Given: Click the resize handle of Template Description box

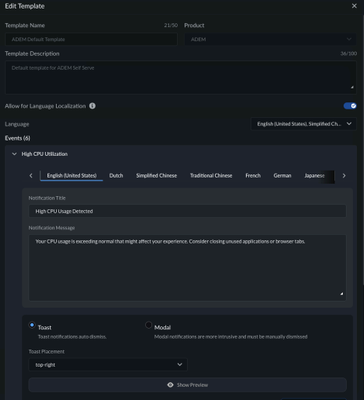Looking at the screenshot, I should click(352, 87).
